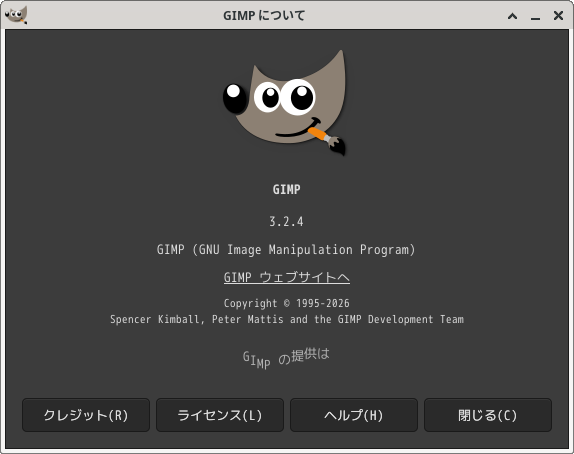Open クレジット(R) credits button
574x454 pixels.
pyautogui.click(x=86, y=415)
